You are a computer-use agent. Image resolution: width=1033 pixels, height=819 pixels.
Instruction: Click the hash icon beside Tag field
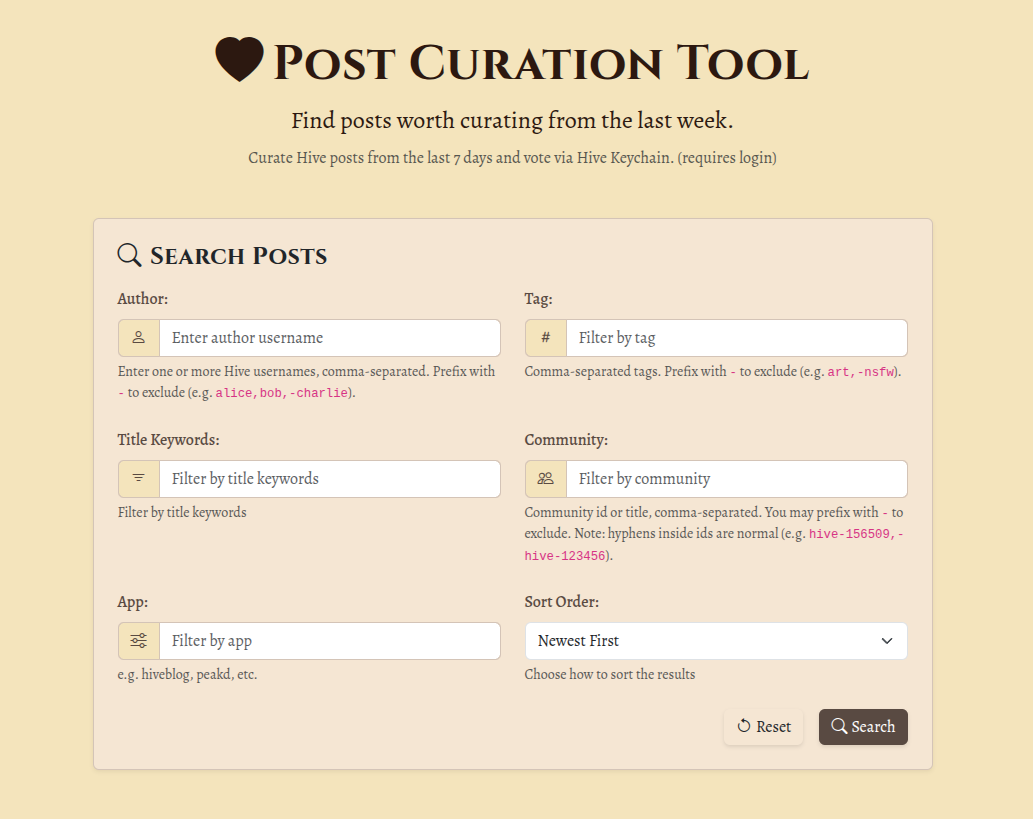click(545, 337)
